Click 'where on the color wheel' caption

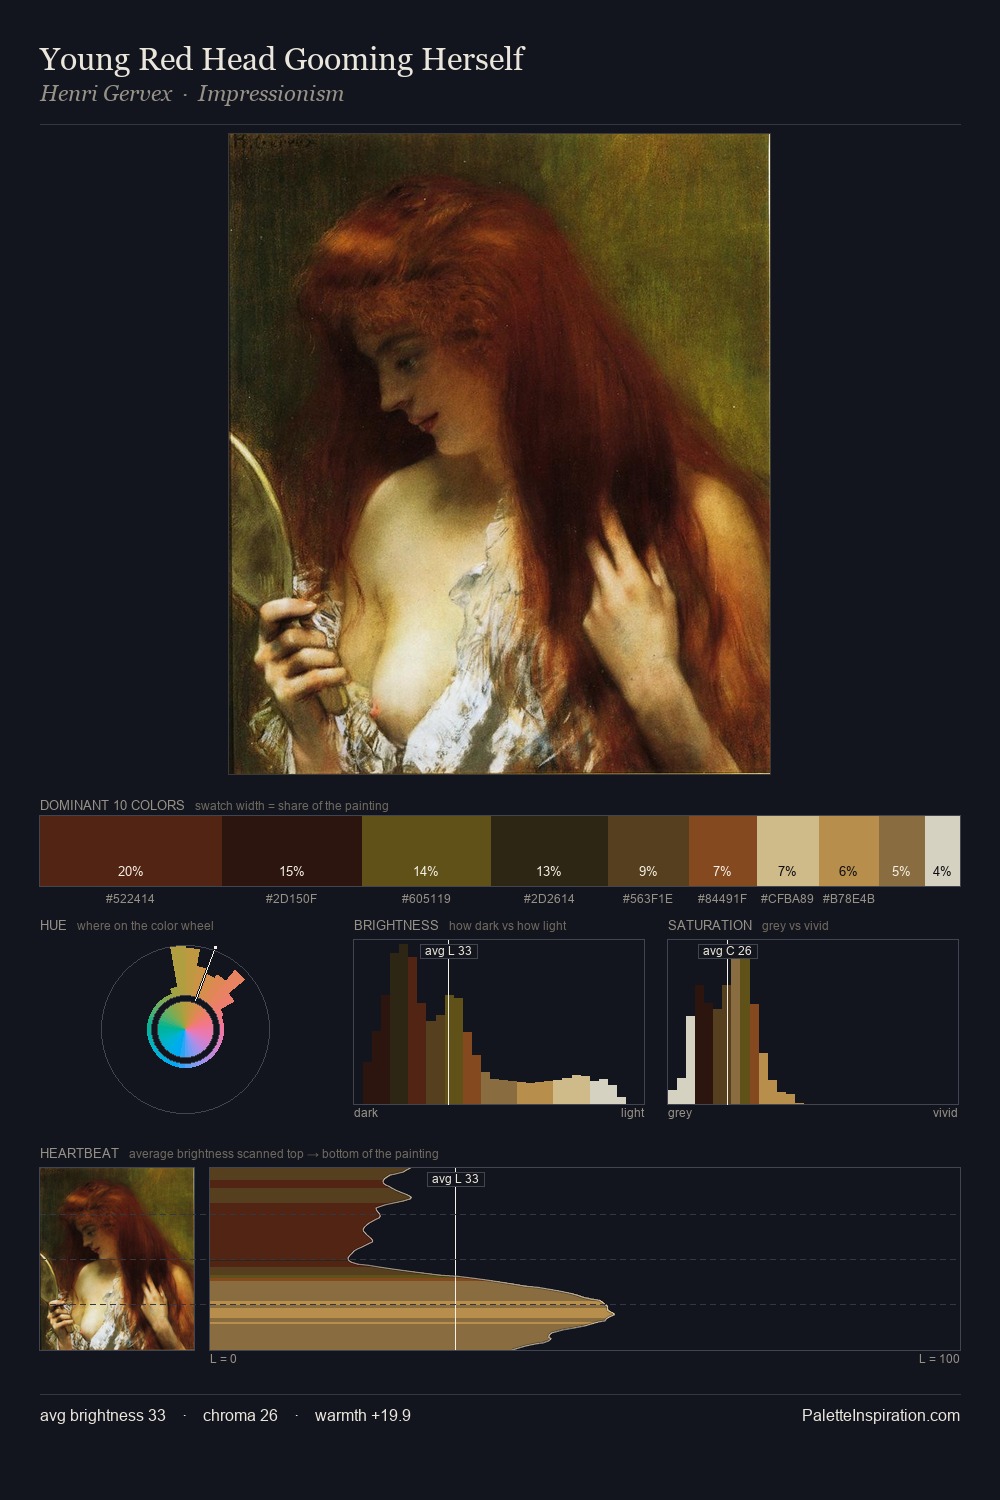click(x=145, y=926)
